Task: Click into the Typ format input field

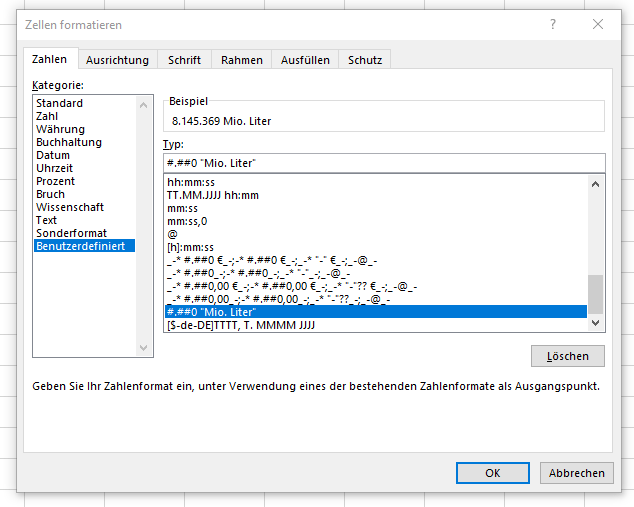Action: point(384,163)
